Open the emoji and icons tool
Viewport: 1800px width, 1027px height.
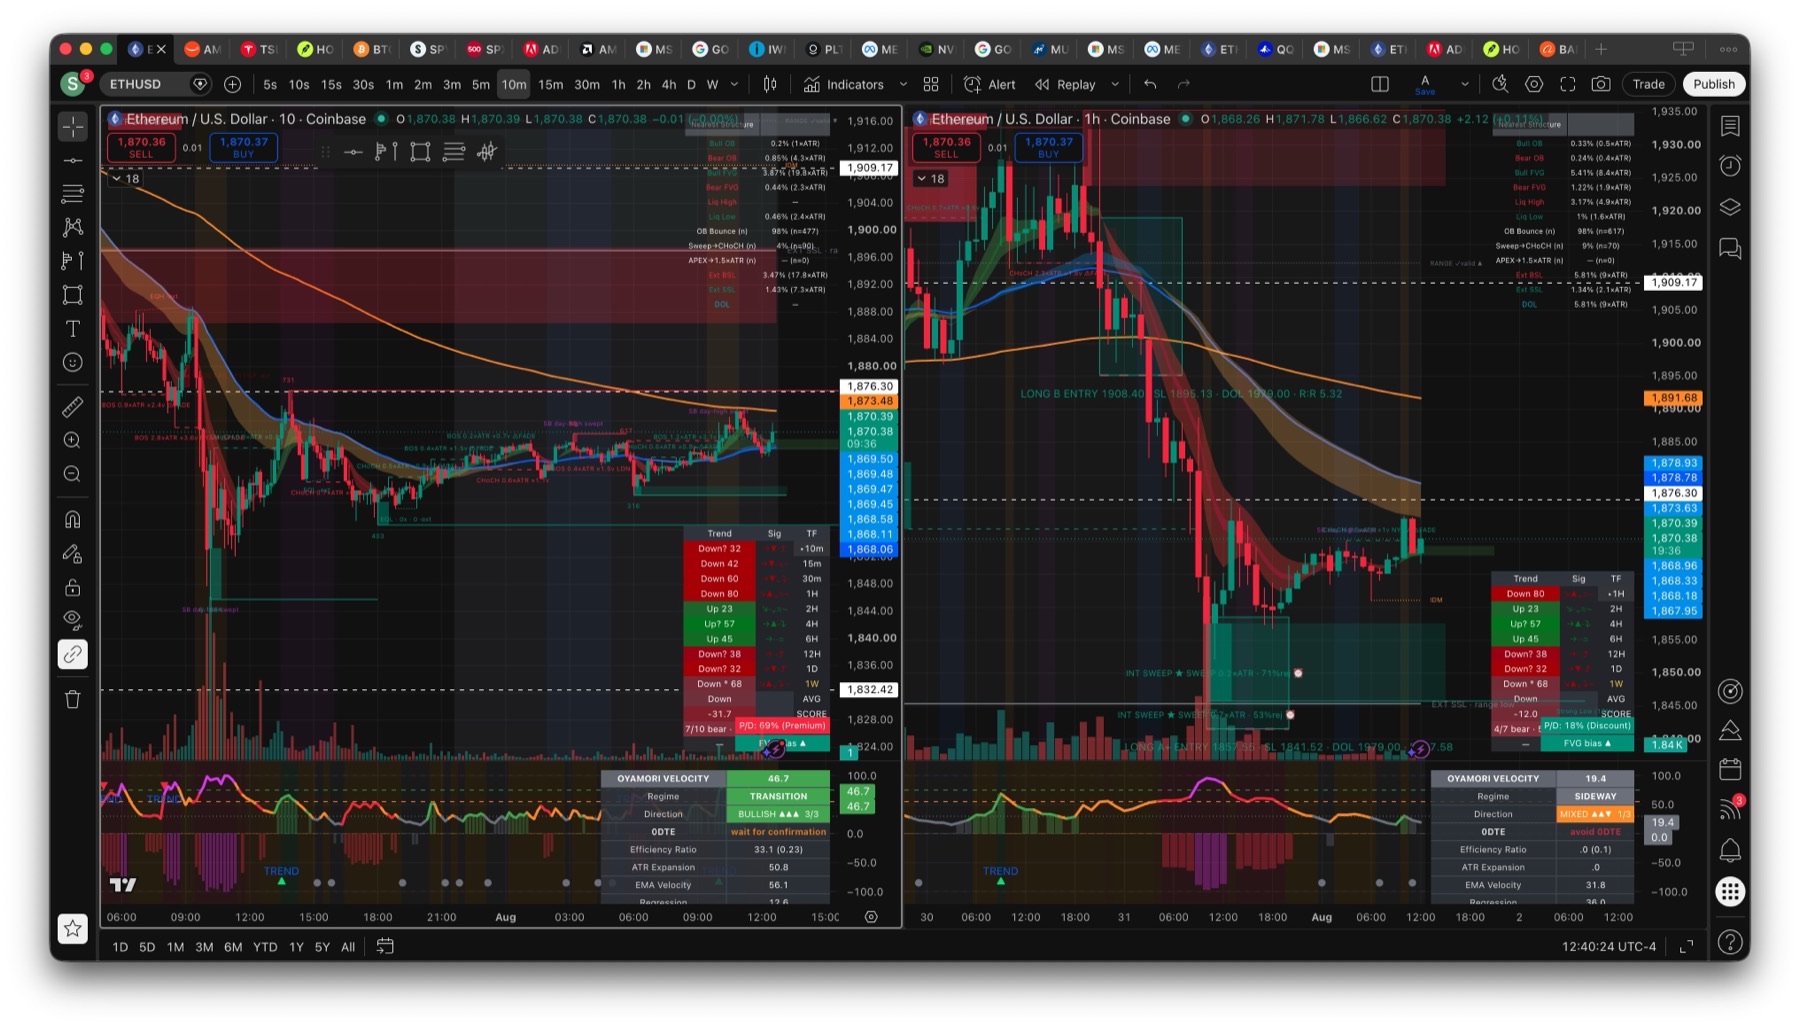73,363
